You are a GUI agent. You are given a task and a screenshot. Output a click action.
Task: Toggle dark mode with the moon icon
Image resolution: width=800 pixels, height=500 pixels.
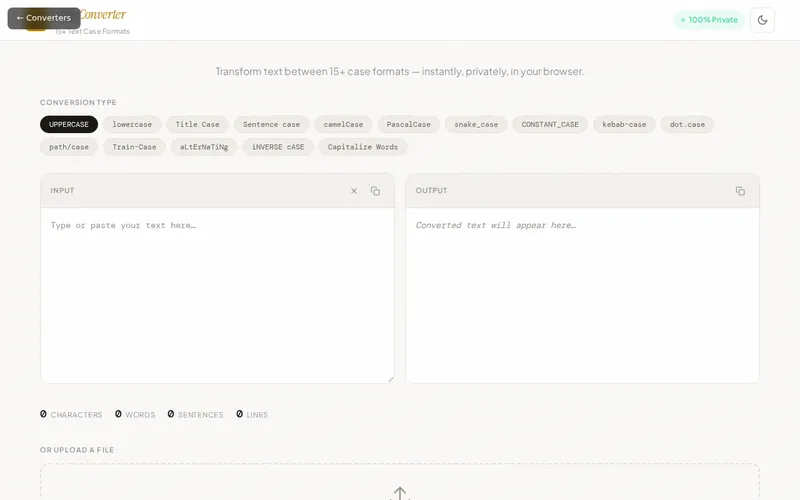coord(762,20)
